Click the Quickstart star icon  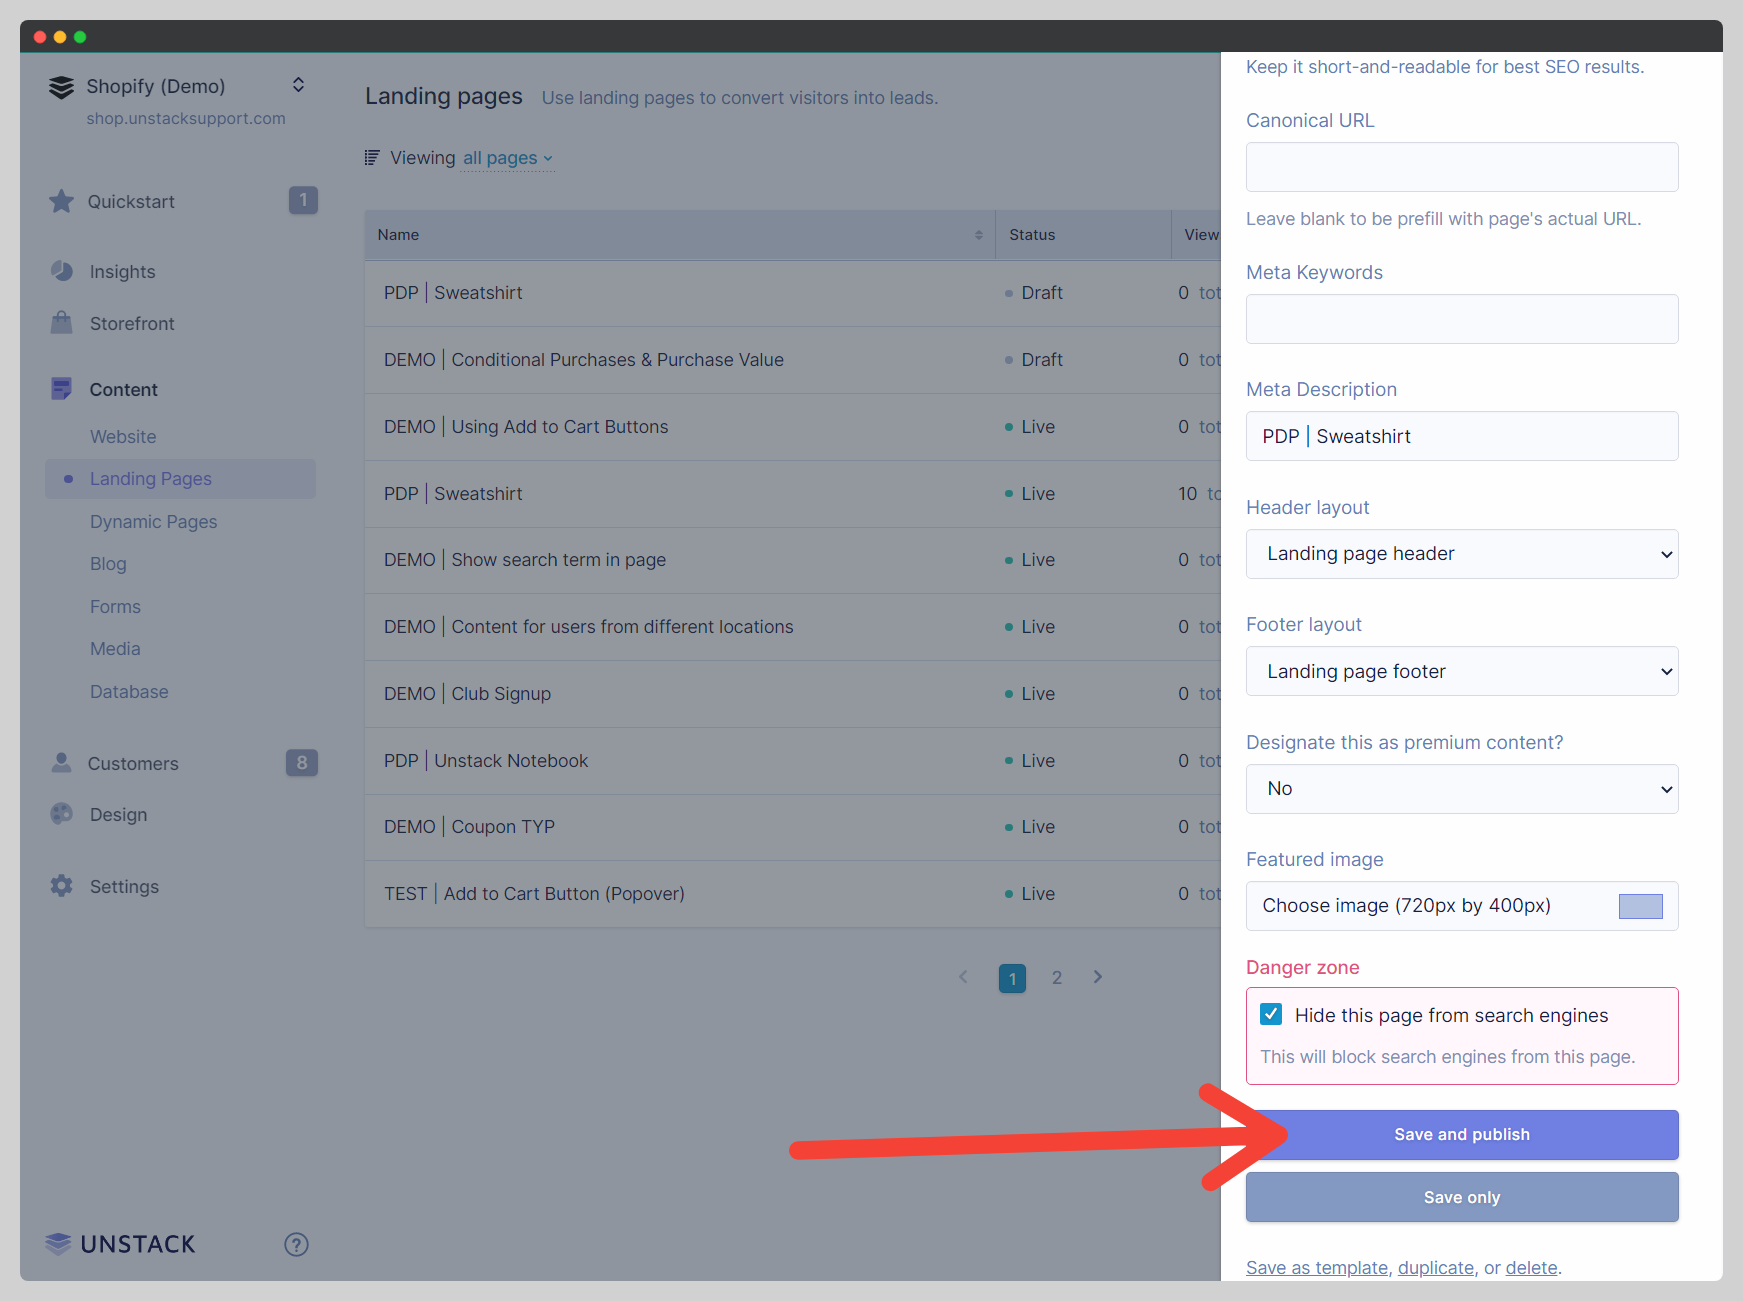tap(62, 201)
